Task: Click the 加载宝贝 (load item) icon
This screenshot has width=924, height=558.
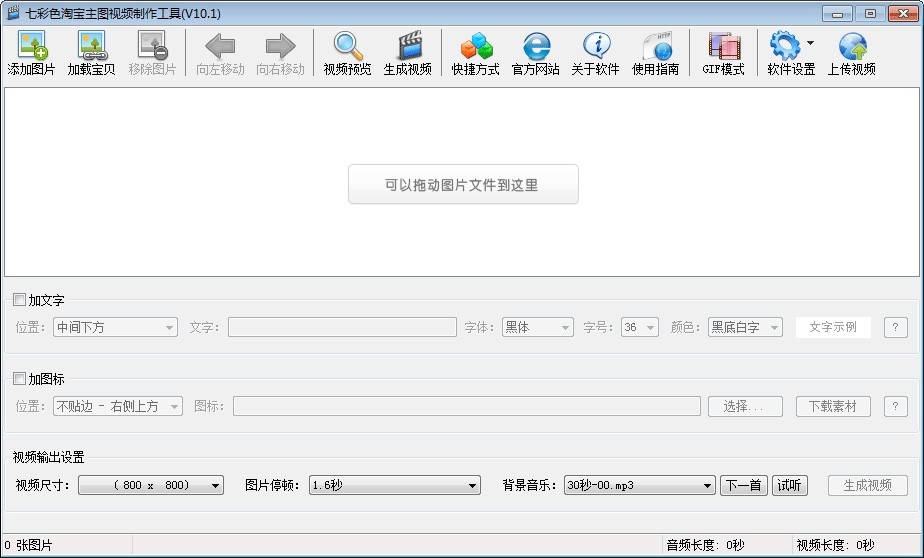Action: point(91,47)
